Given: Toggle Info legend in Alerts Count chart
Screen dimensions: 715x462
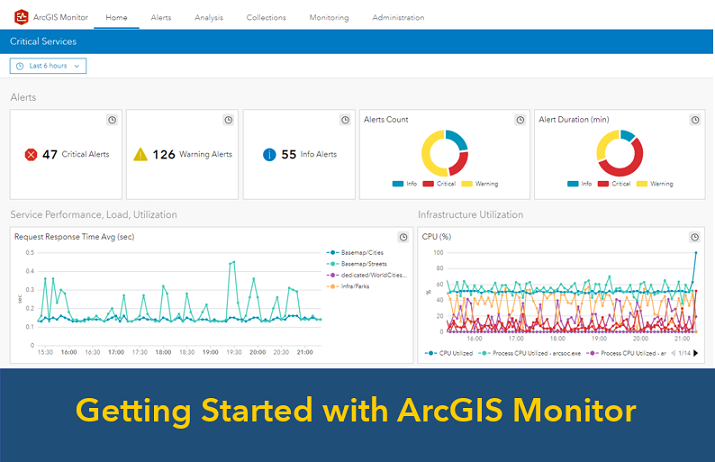Looking at the screenshot, I should pos(404,184).
